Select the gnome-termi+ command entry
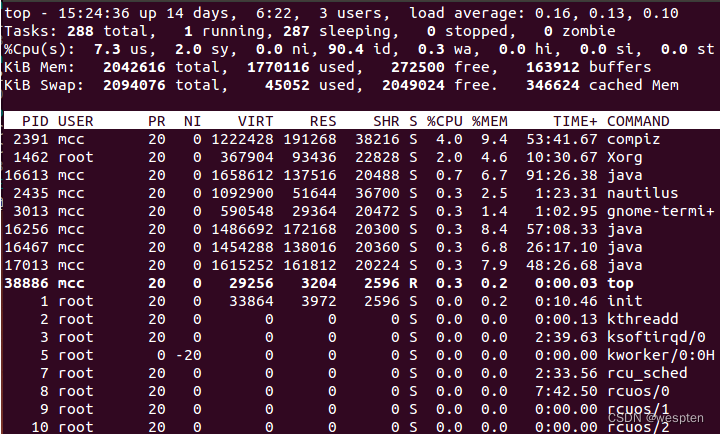Viewport: 720px width, 435px height. tap(661, 211)
